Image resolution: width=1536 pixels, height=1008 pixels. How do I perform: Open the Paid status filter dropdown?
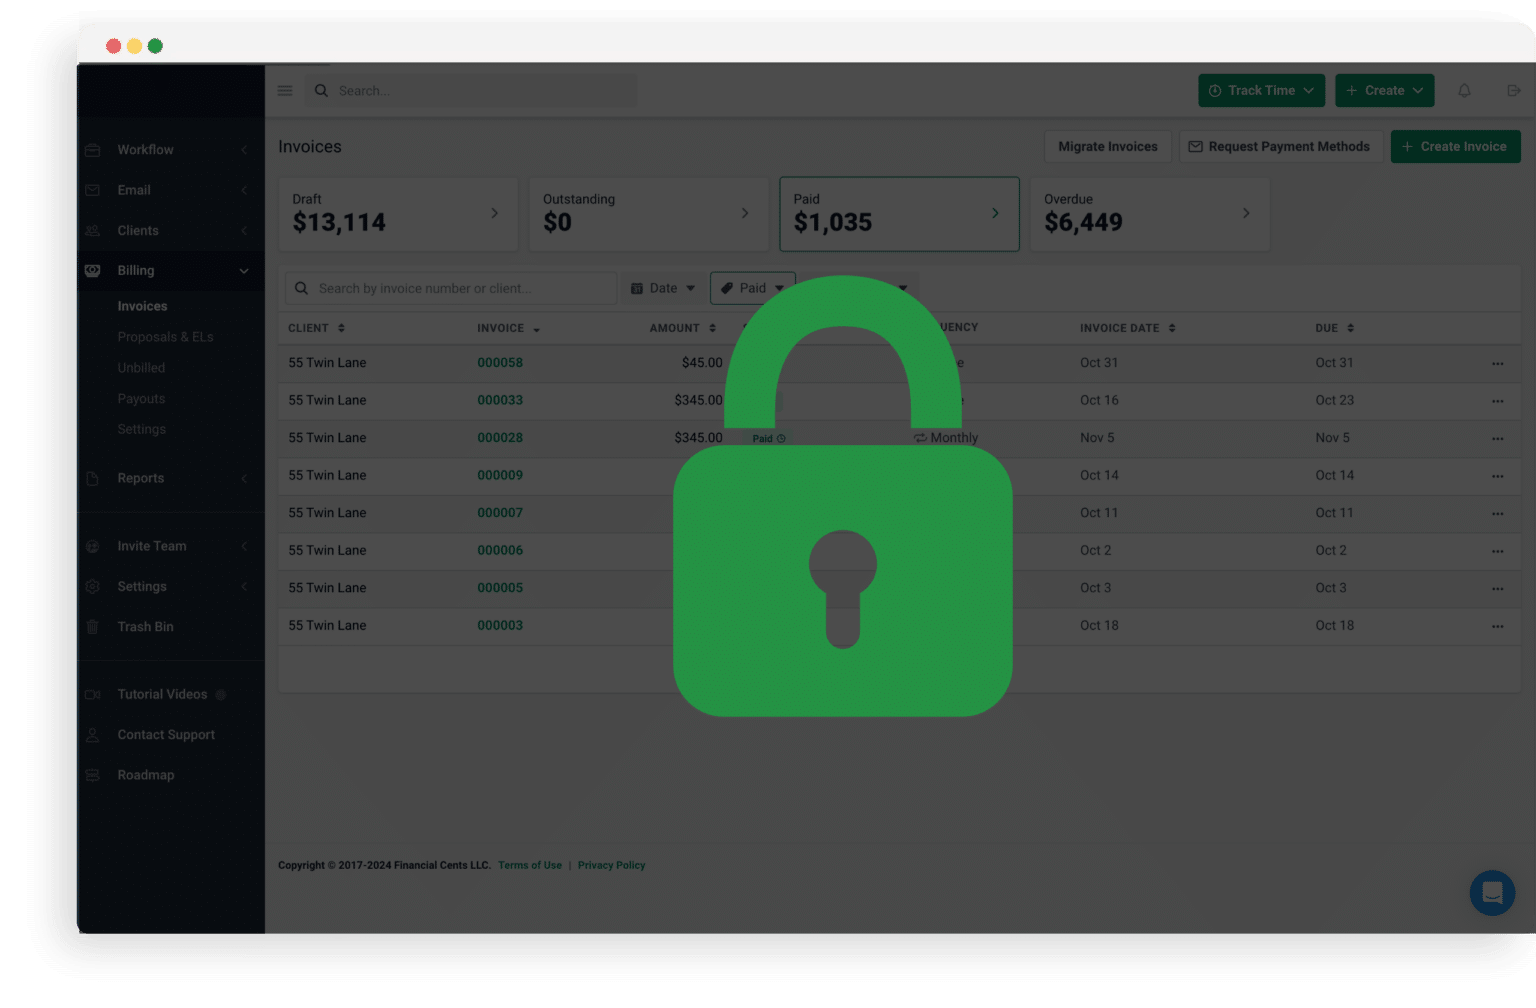pos(753,288)
